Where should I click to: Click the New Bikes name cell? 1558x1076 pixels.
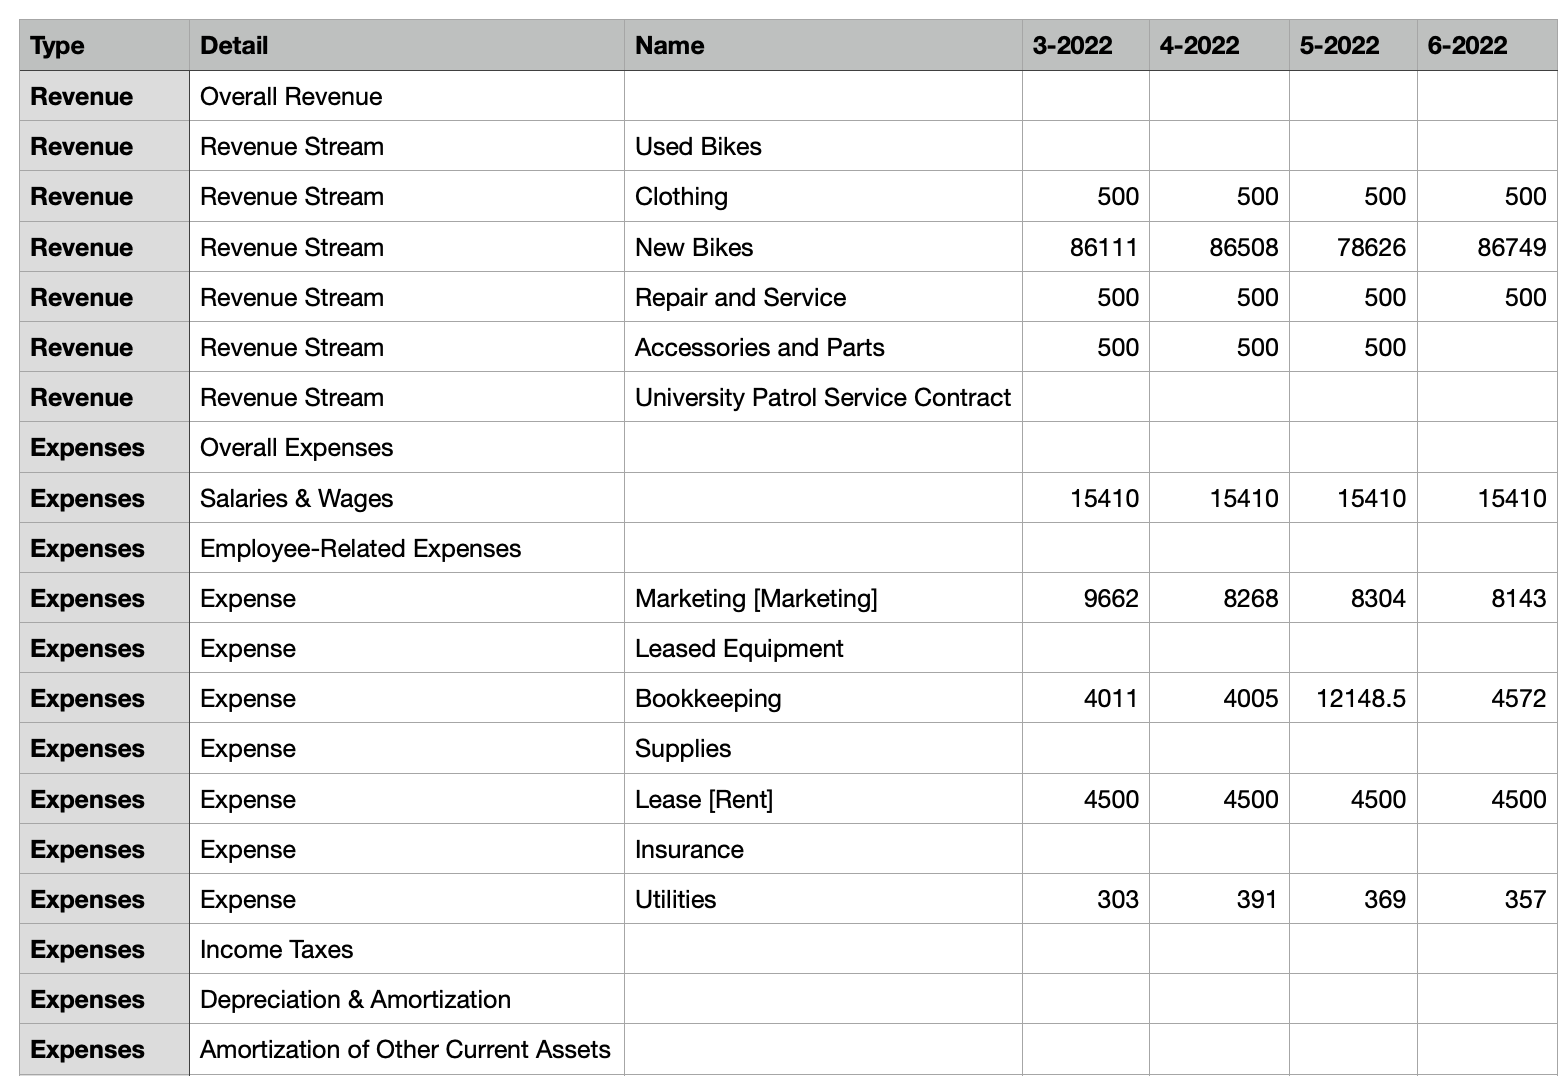(x=823, y=247)
